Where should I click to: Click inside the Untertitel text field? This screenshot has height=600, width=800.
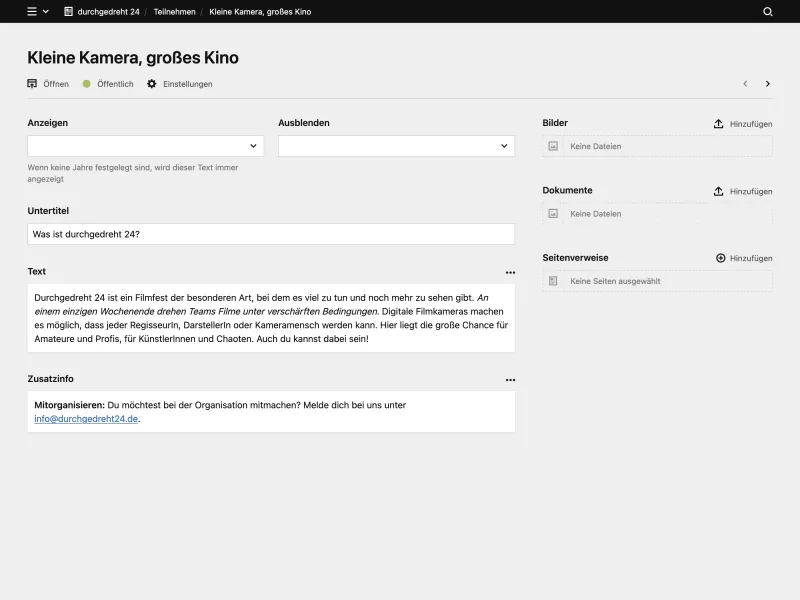tap(270, 233)
